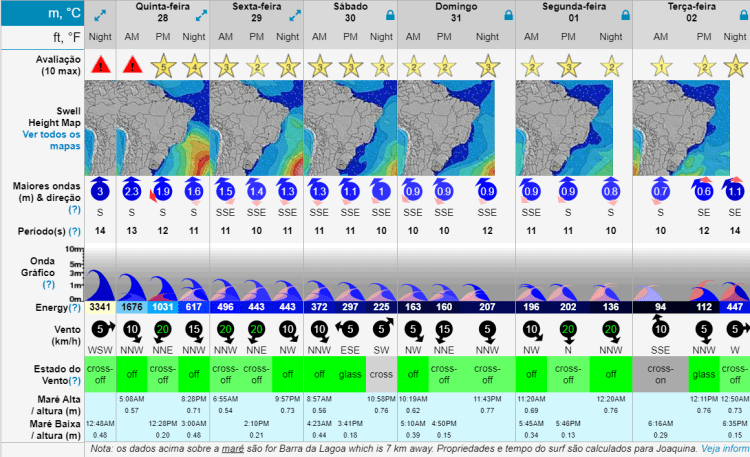750x457 pixels.
Task: Click the 1.9 m wave height direction icon
Action: tap(162, 189)
